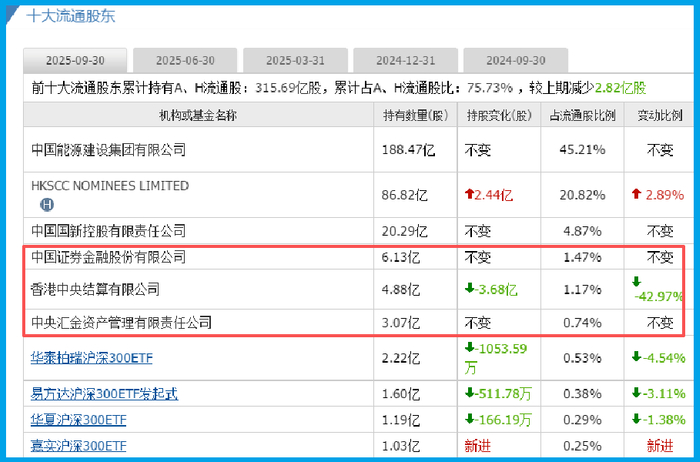
Task: Select 中国能源建设集团有限公司 row name
Action: tap(108, 150)
